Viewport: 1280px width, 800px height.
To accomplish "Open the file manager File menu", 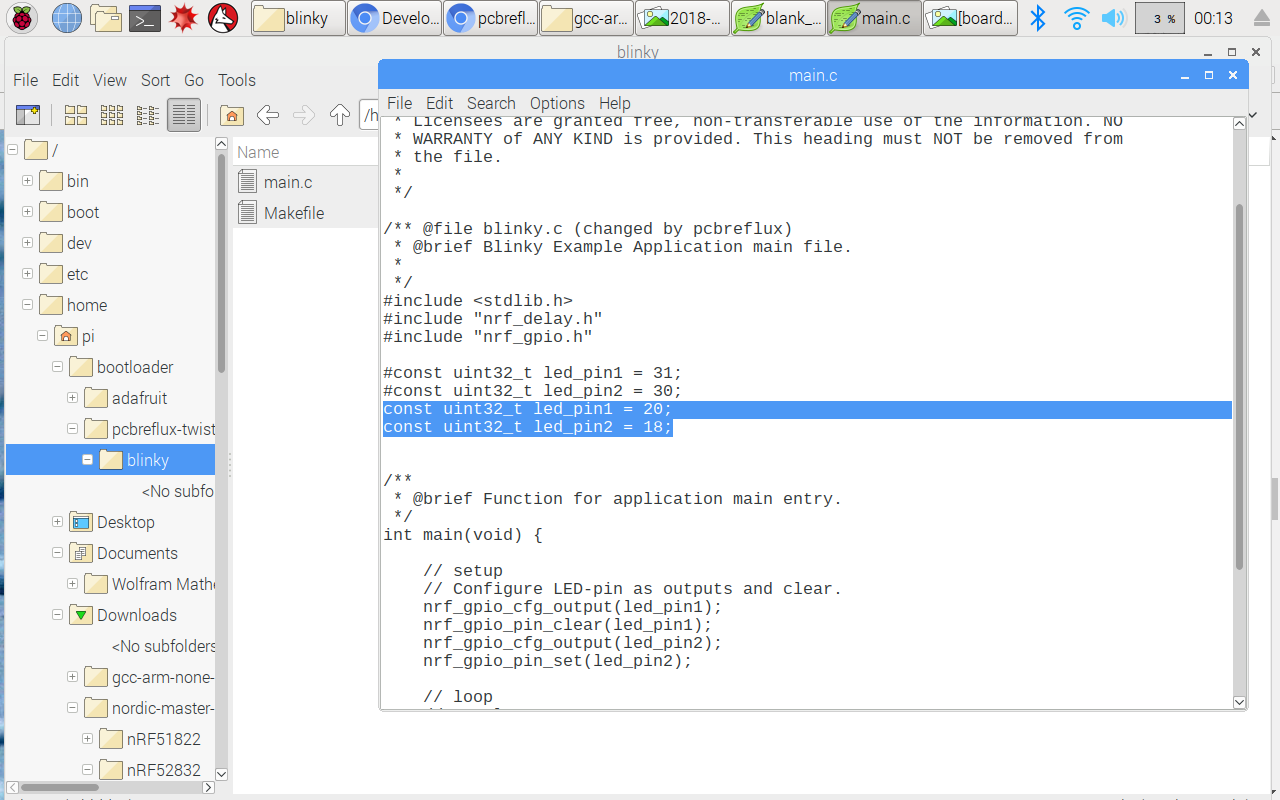I will tap(25, 80).
